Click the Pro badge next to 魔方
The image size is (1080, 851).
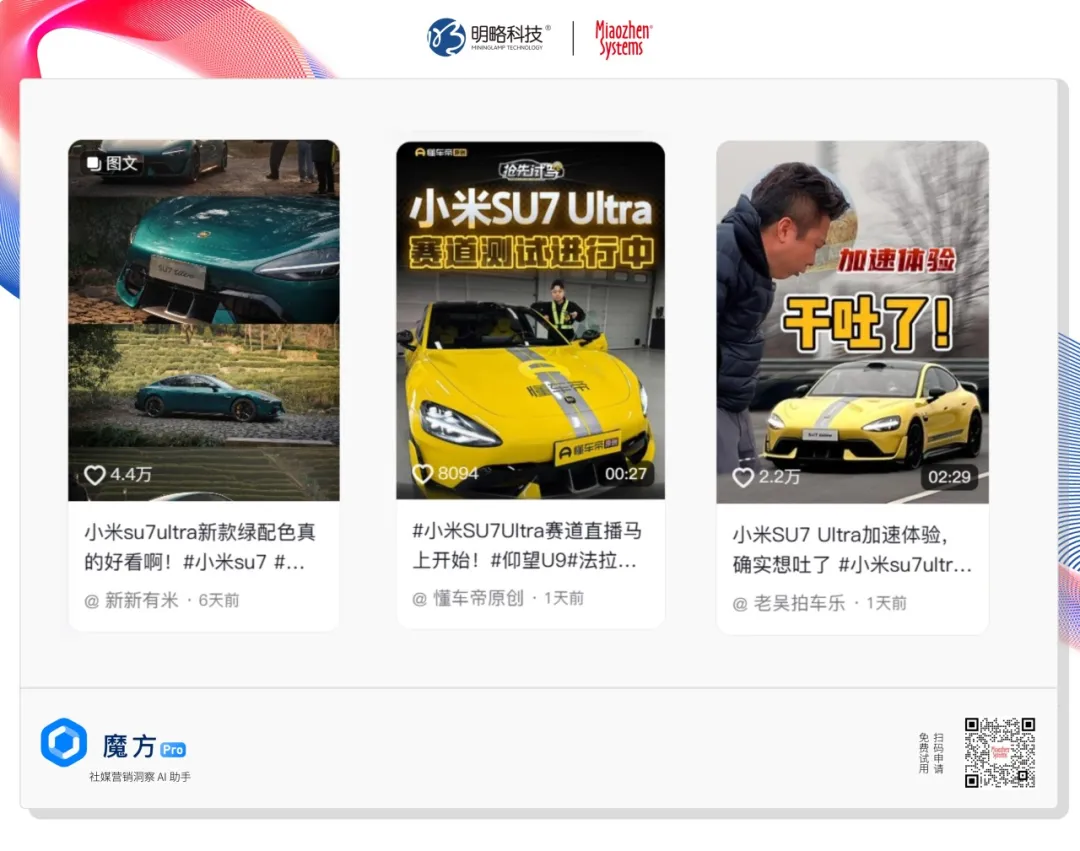173,750
